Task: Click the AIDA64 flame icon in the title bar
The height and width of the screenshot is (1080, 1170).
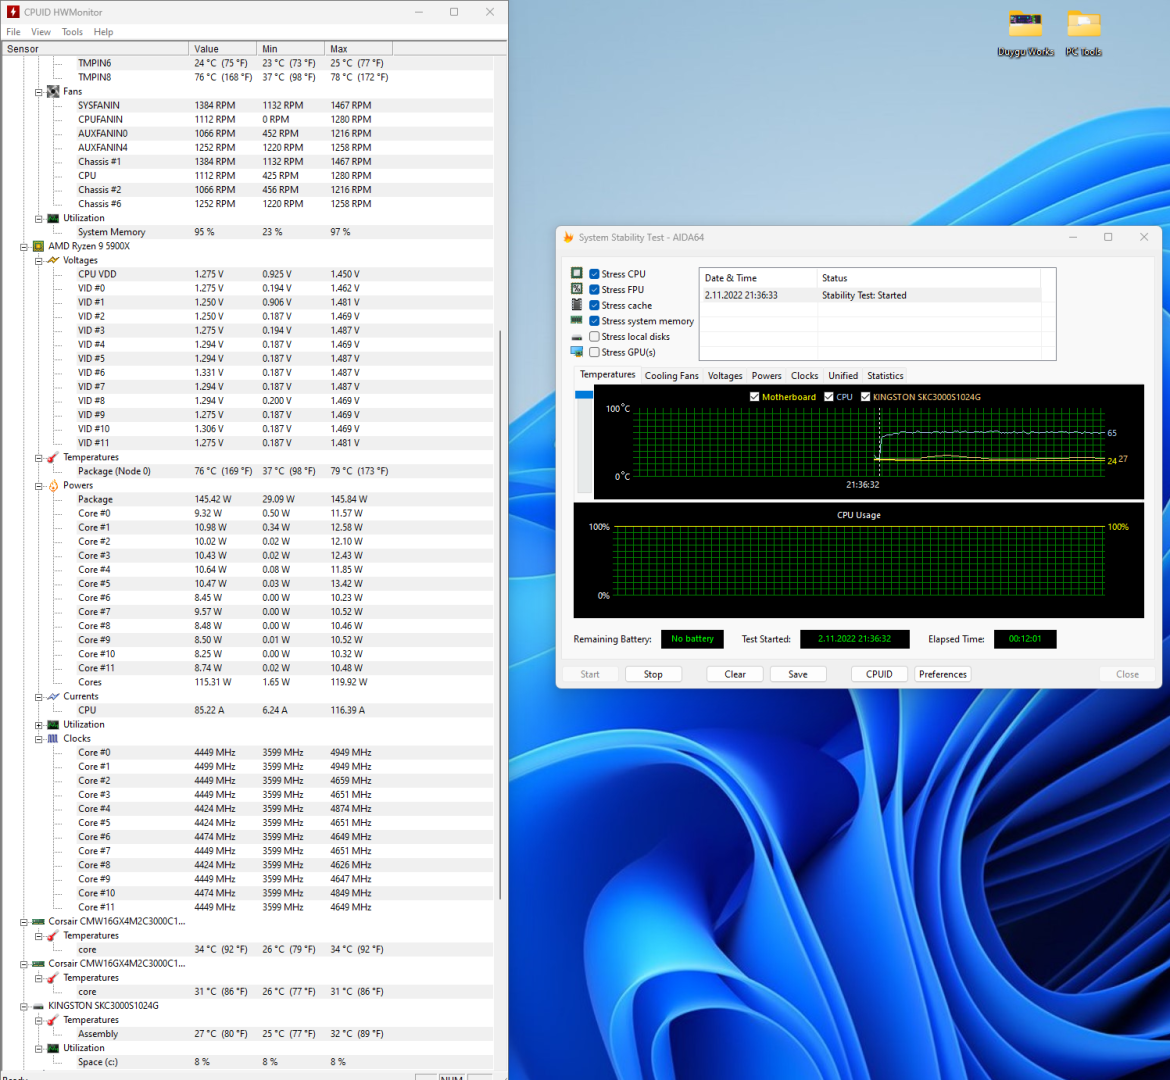Action: click(x=568, y=237)
